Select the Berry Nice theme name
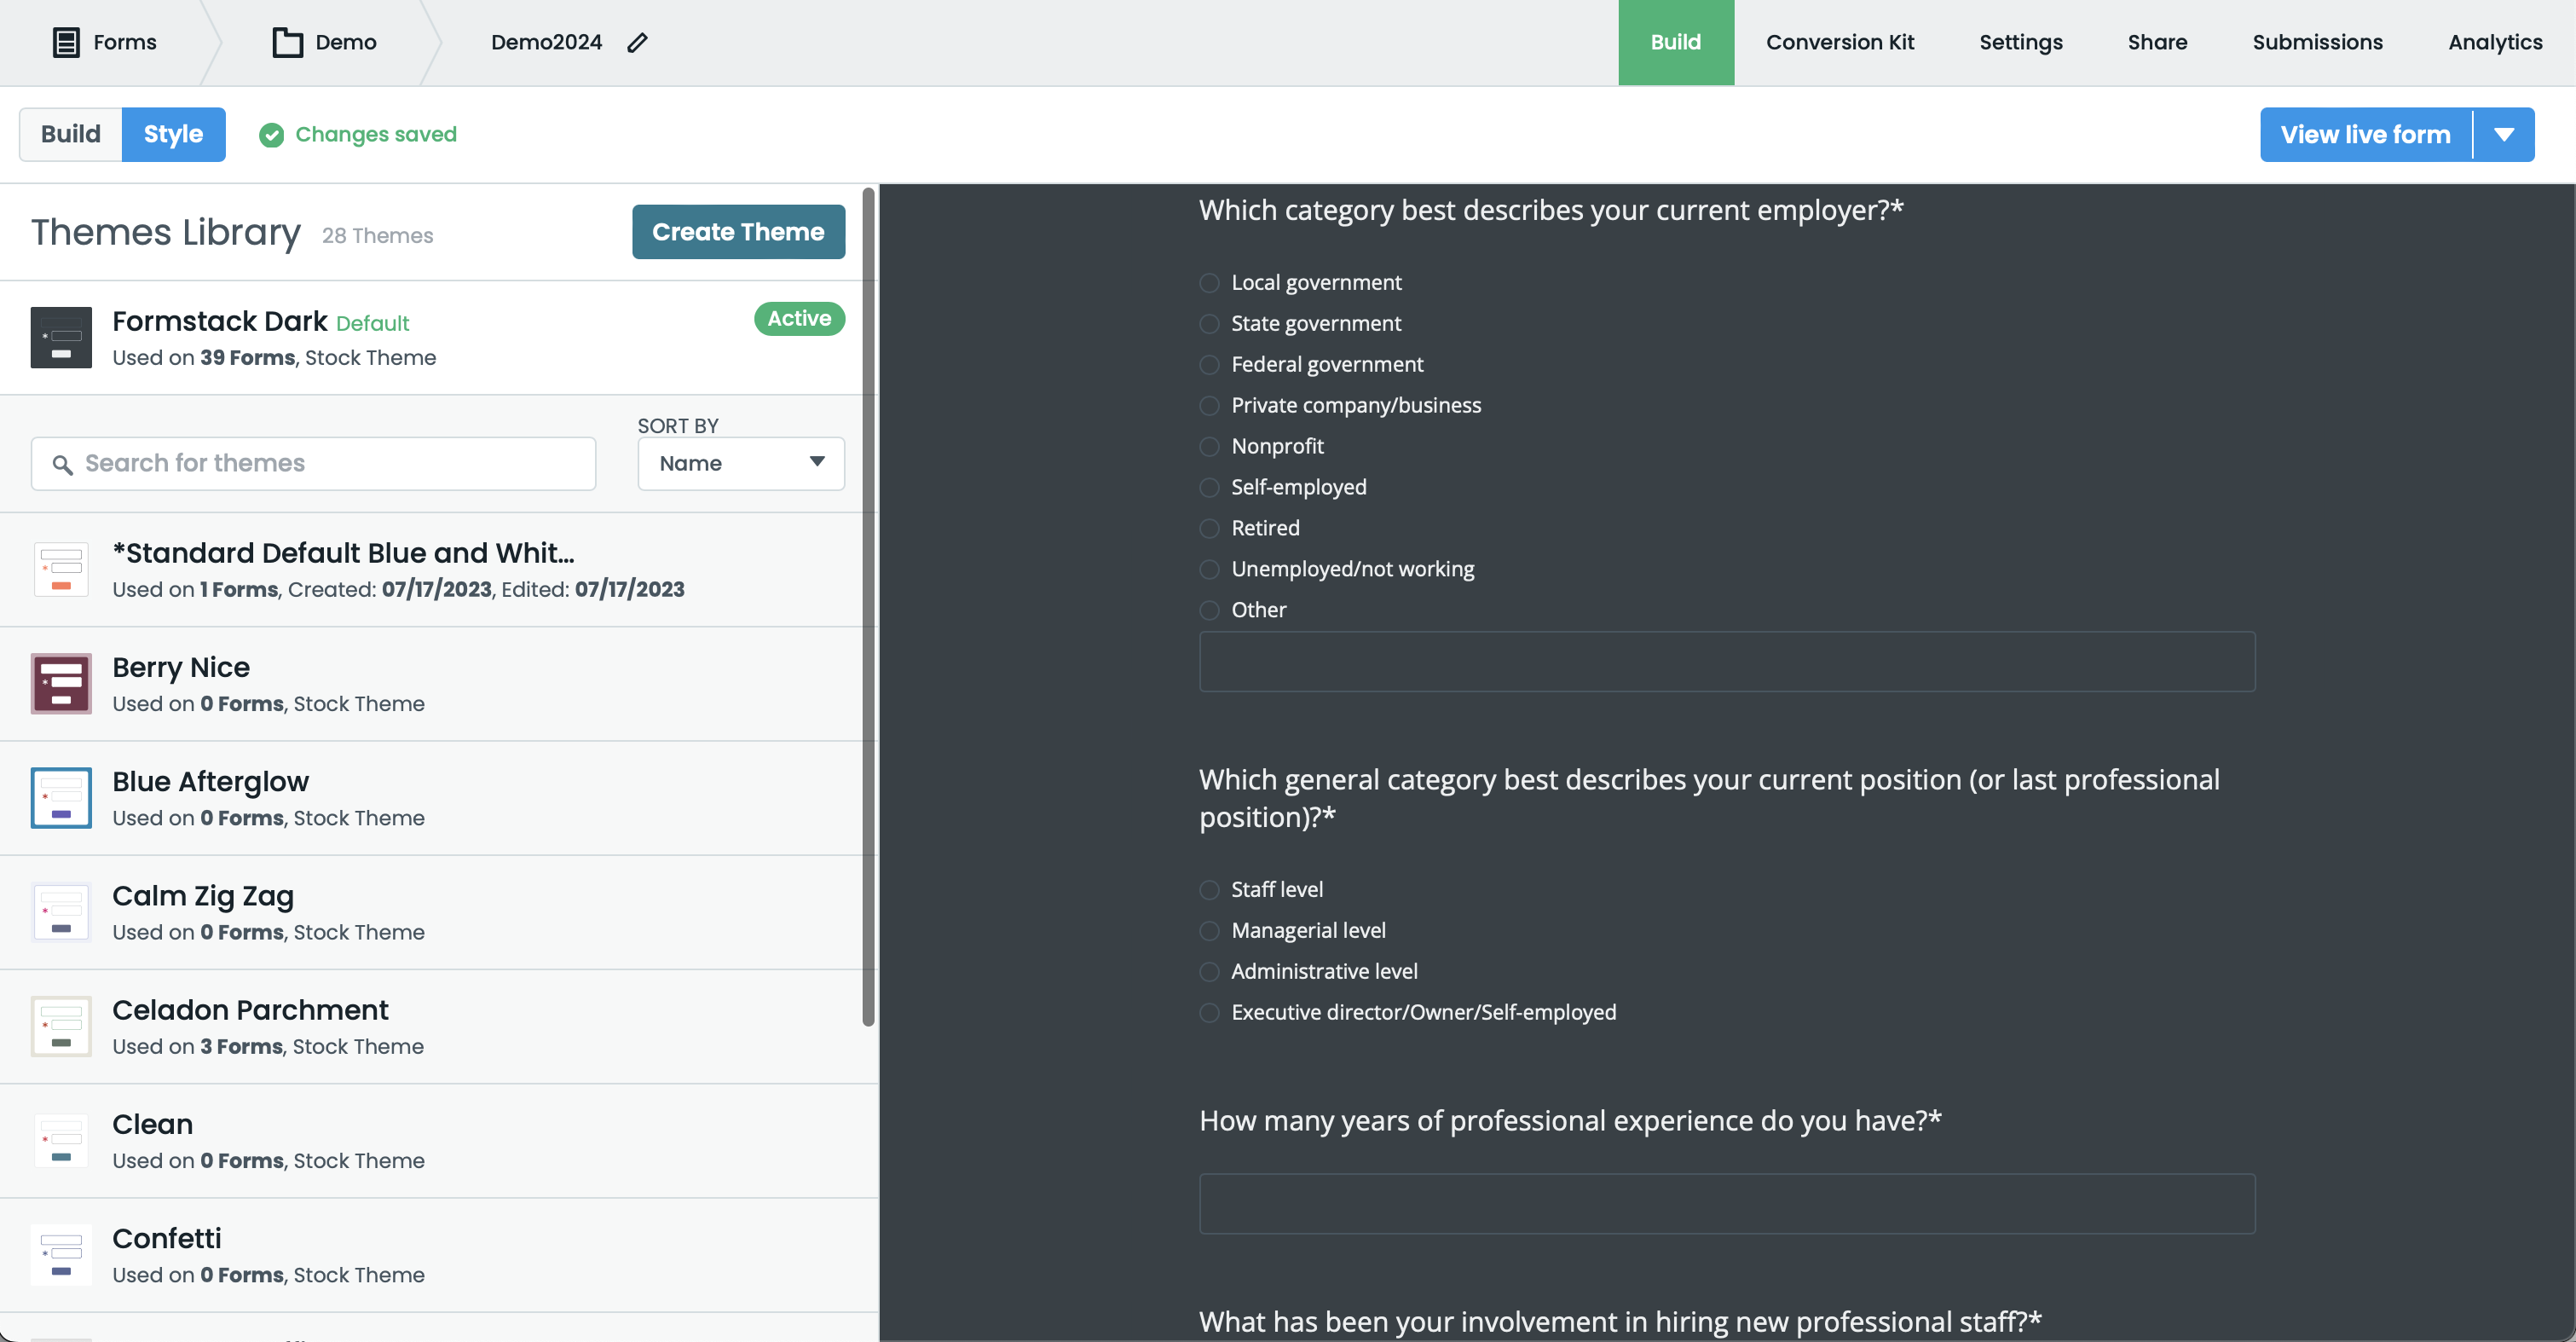The height and width of the screenshot is (1342, 2576). [181, 667]
